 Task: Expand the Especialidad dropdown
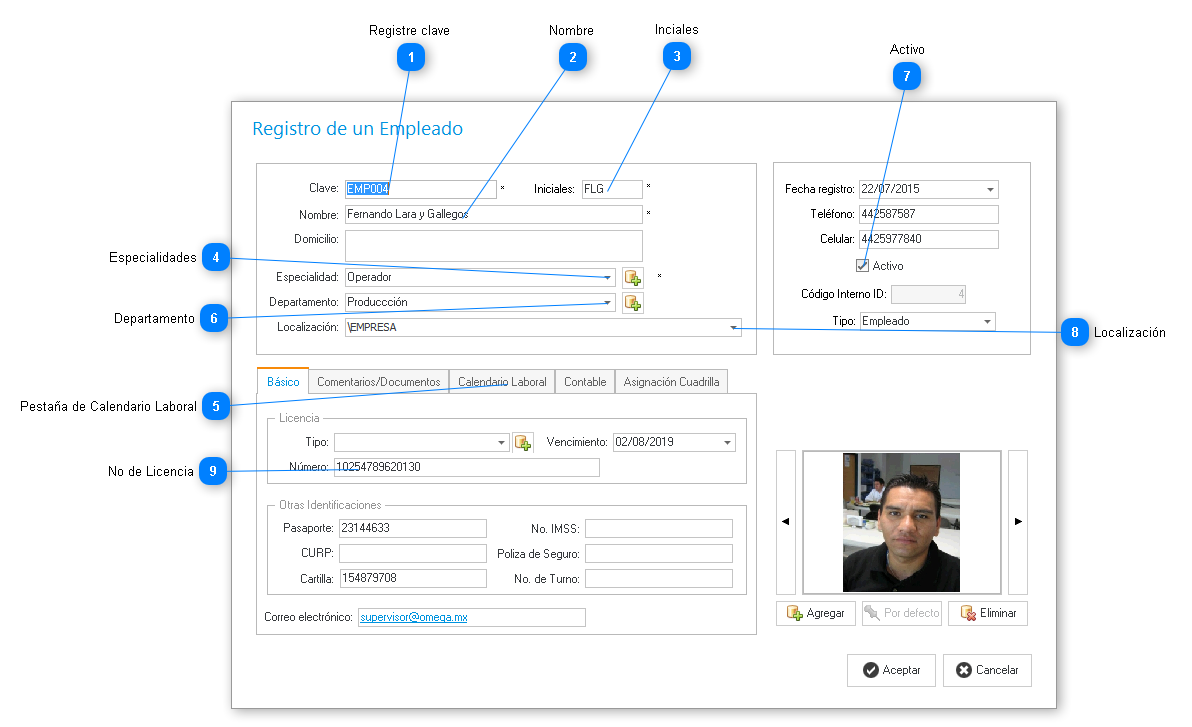[608, 277]
